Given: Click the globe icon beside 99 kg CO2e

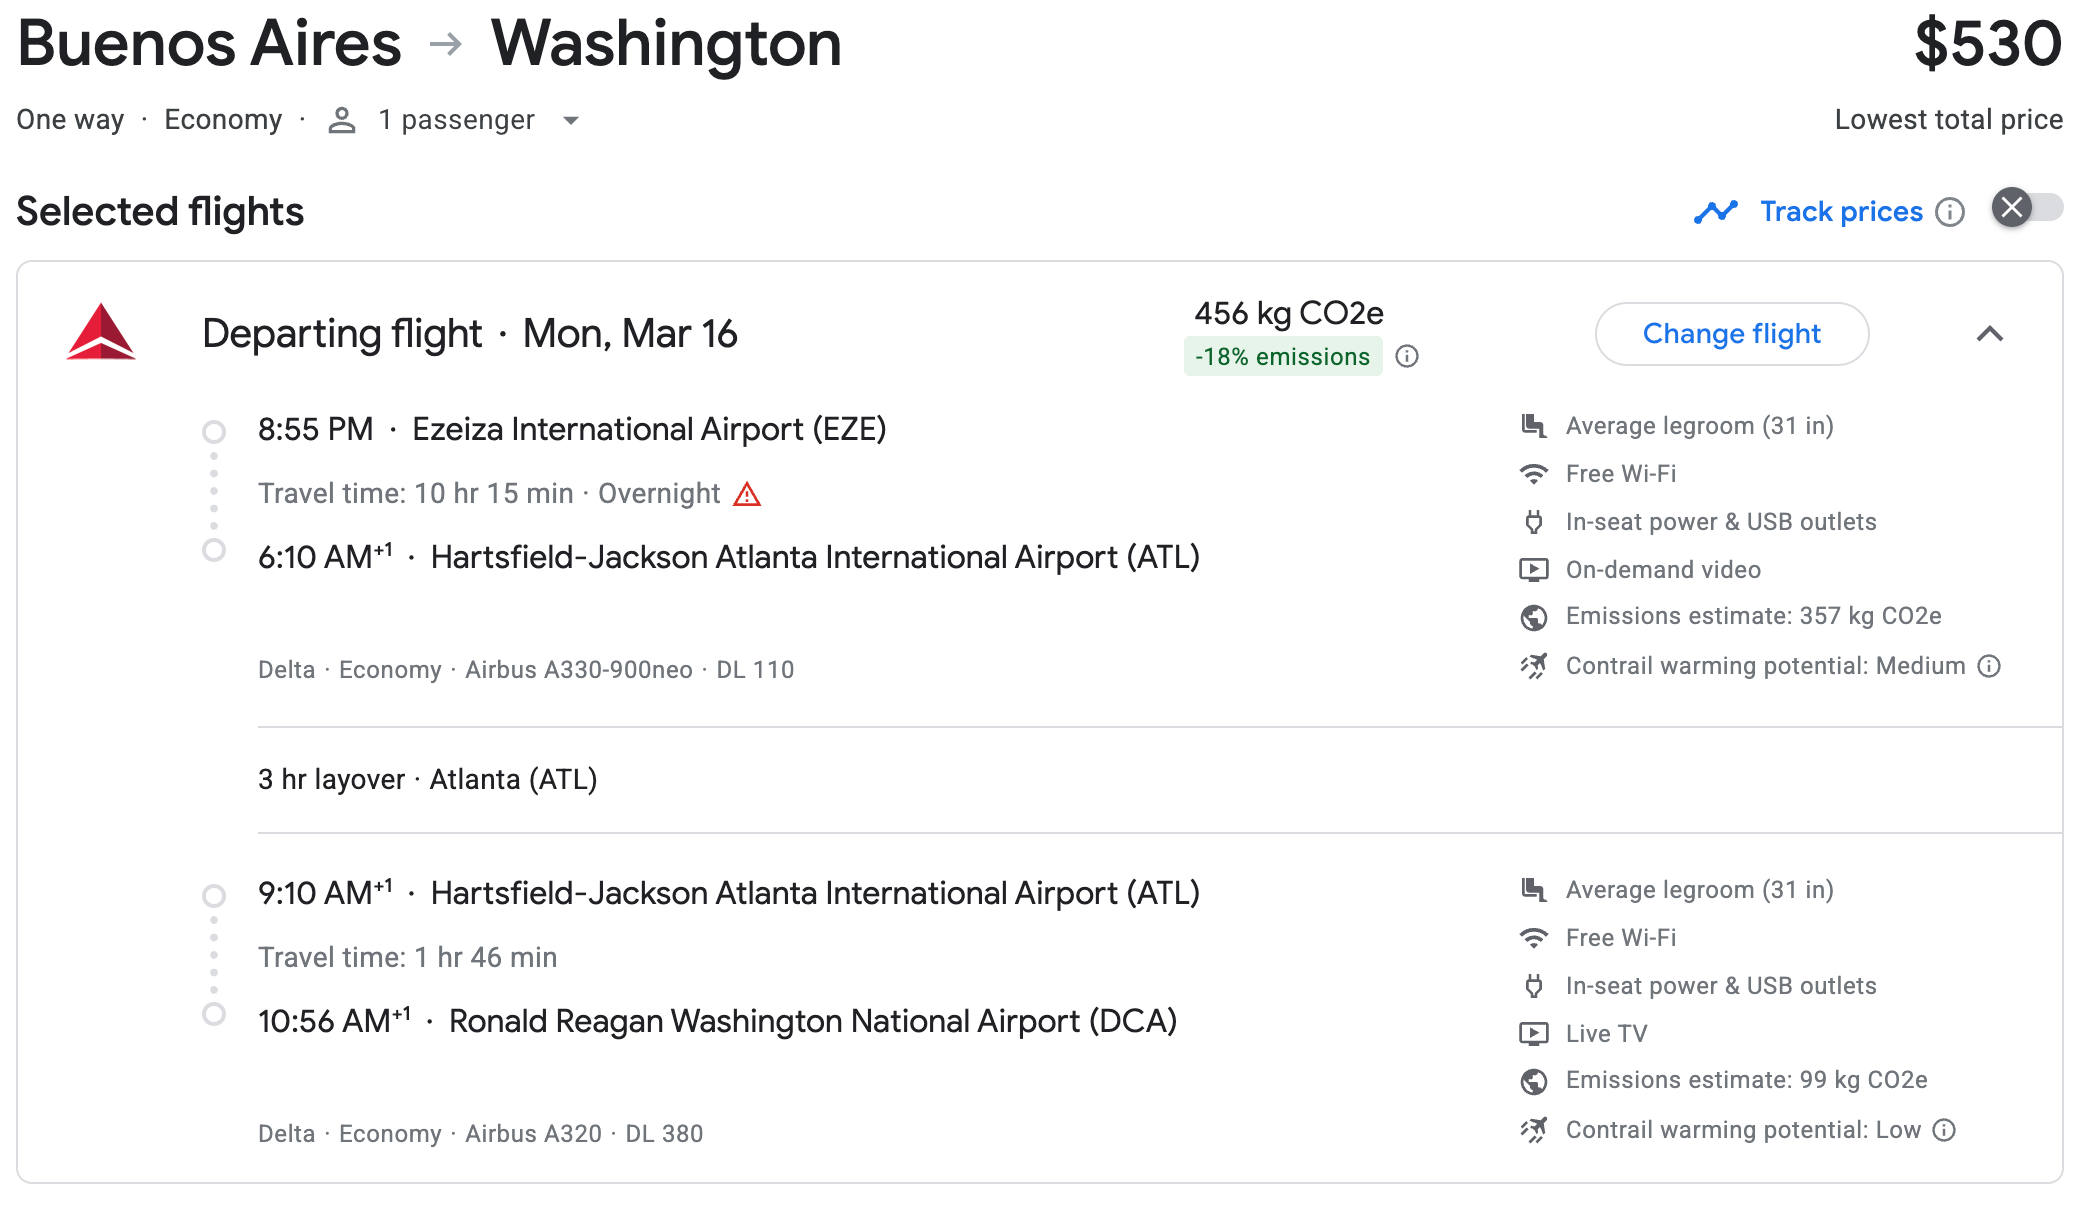Looking at the screenshot, I should (x=1534, y=1081).
